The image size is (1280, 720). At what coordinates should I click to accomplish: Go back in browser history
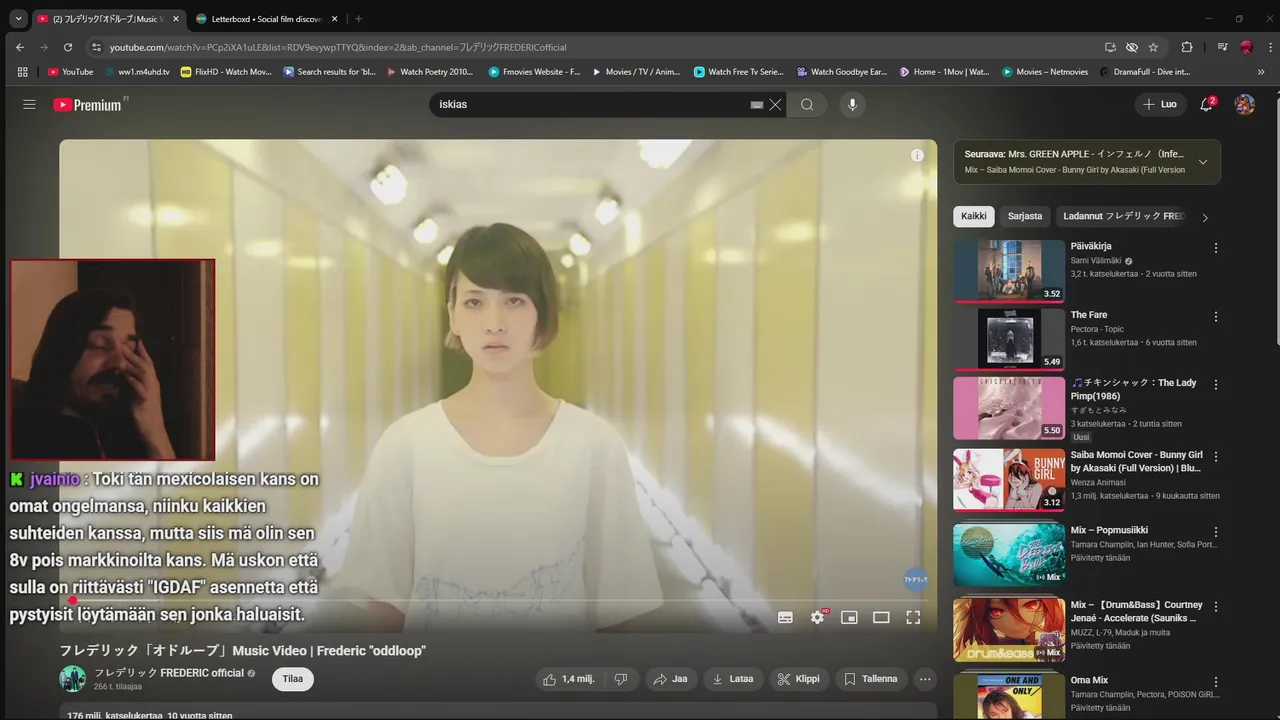point(20,47)
